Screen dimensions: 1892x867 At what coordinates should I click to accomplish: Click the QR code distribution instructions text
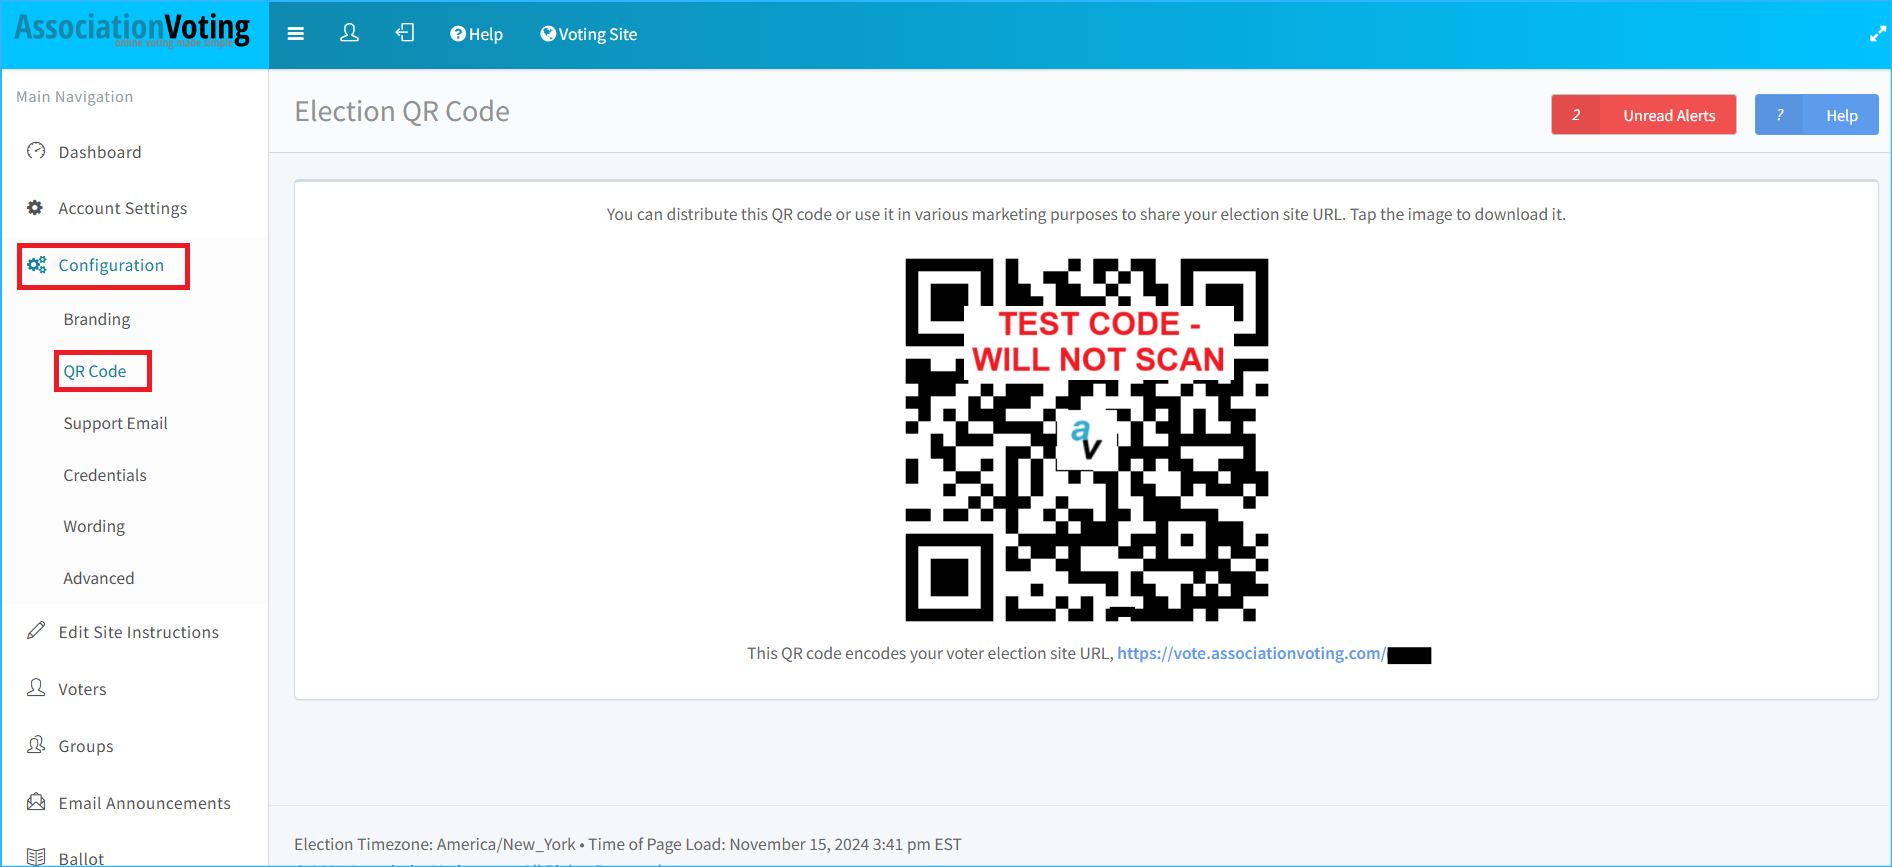tap(1086, 214)
